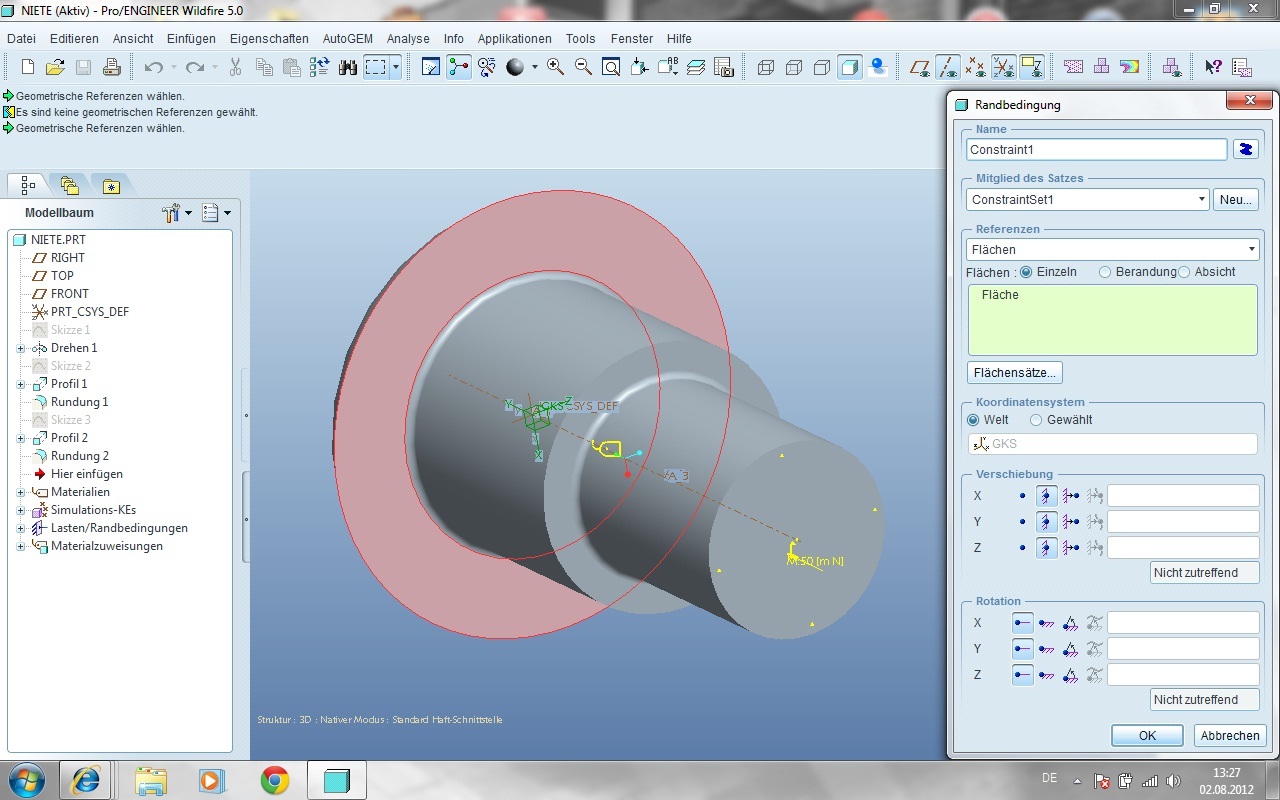Activate the dashed selection box tool
The height and width of the screenshot is (800, 1280).
coord(376,67)
